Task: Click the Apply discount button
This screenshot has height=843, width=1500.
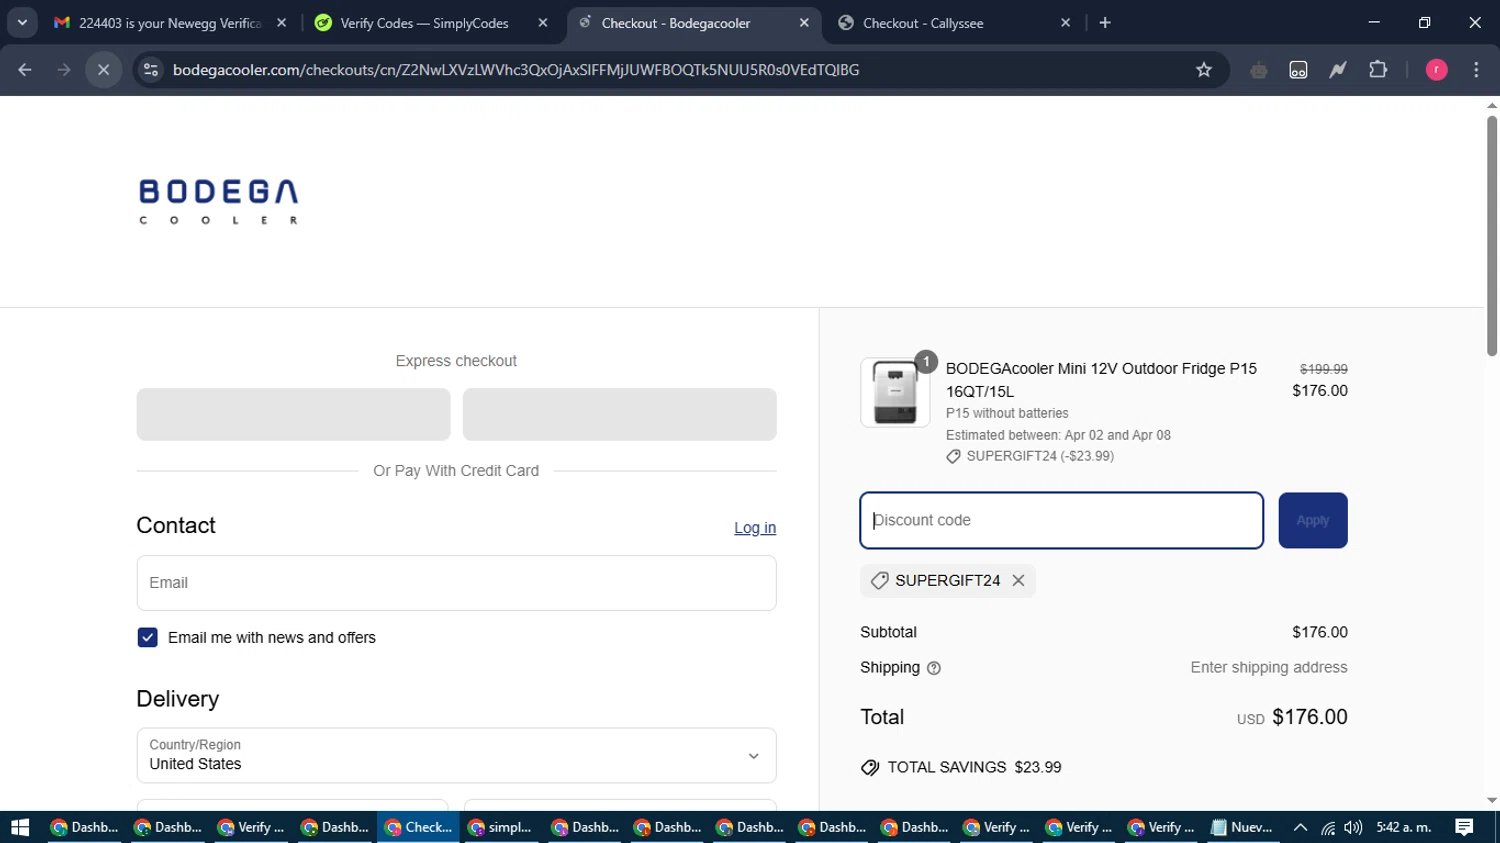Action: click(1312, 520)
